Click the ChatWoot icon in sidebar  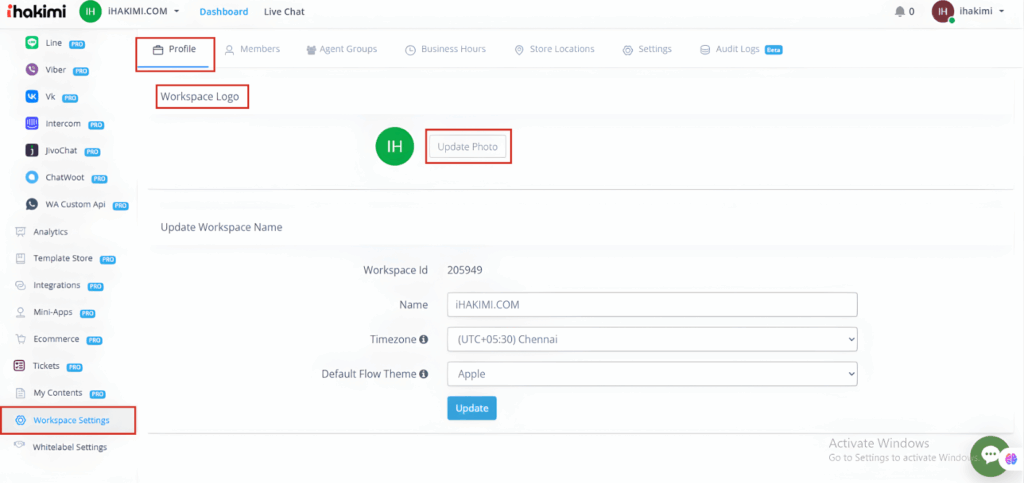pos(32,178)
